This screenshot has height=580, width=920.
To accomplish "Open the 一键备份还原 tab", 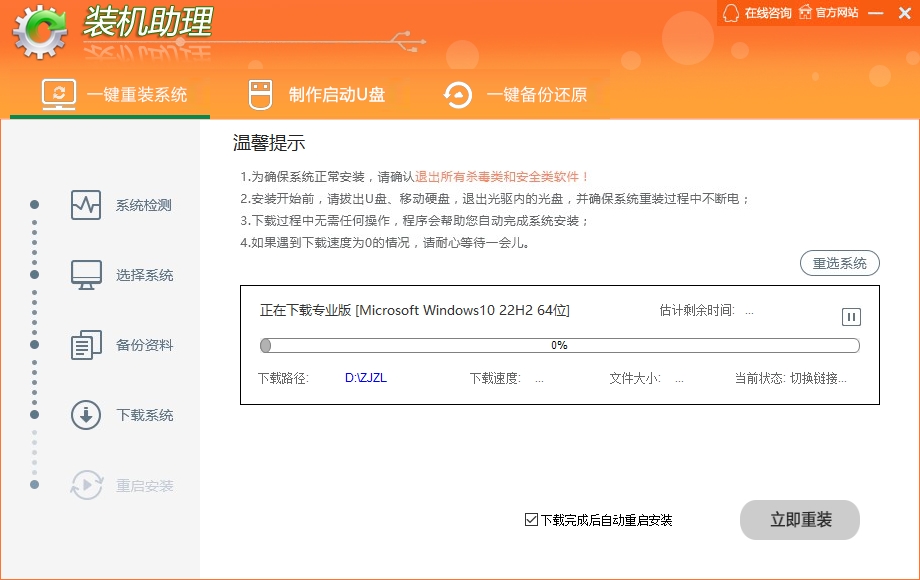I will [515, 94].
